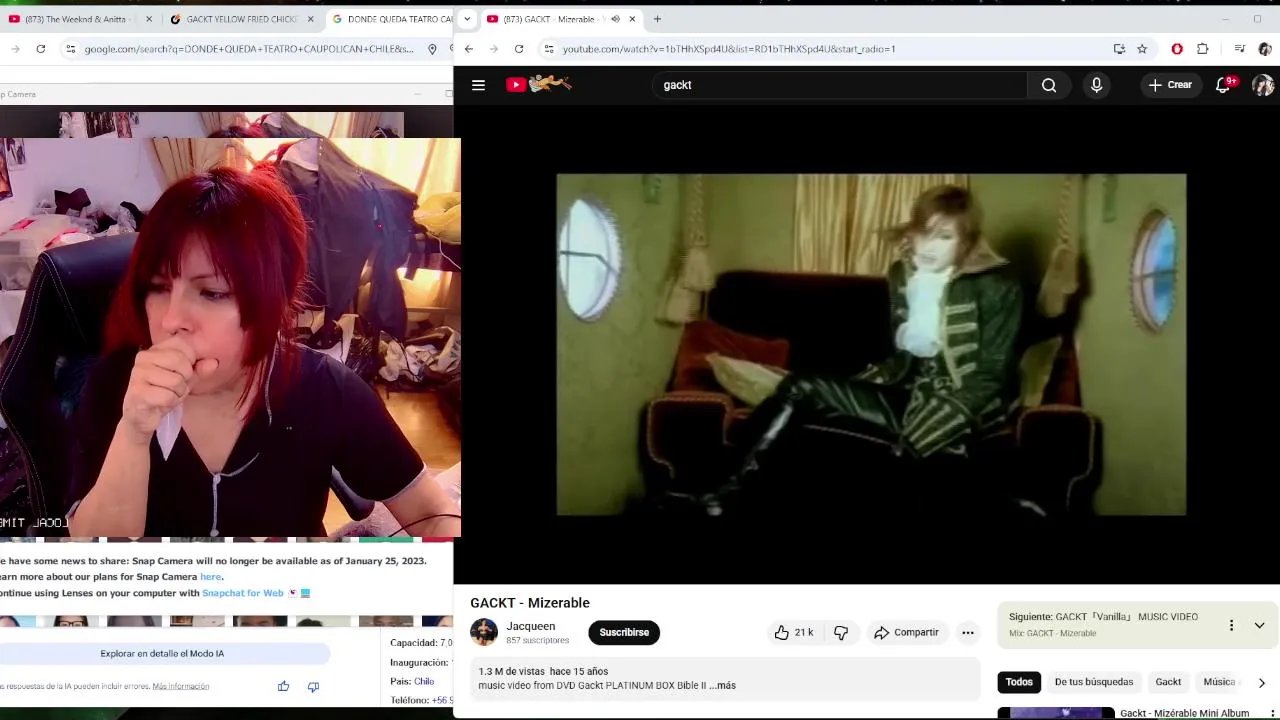Open YouTube notifications bell
The height and width of the screenshot is (720, 1280).
point(1223,85)
